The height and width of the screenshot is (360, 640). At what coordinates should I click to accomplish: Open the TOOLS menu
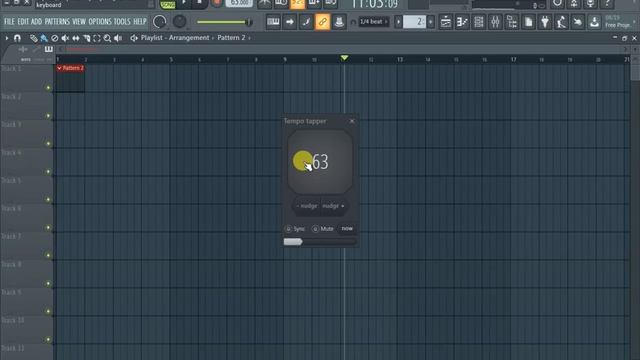click(x=122, y=21)
